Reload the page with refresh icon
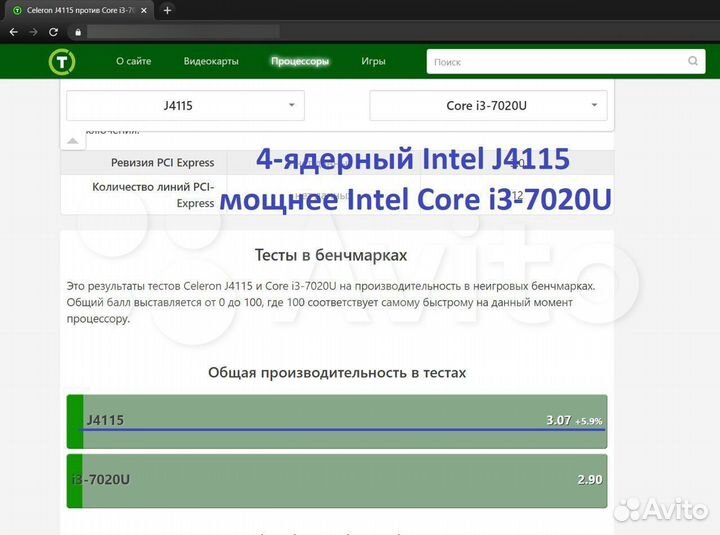 coord(54,32)
